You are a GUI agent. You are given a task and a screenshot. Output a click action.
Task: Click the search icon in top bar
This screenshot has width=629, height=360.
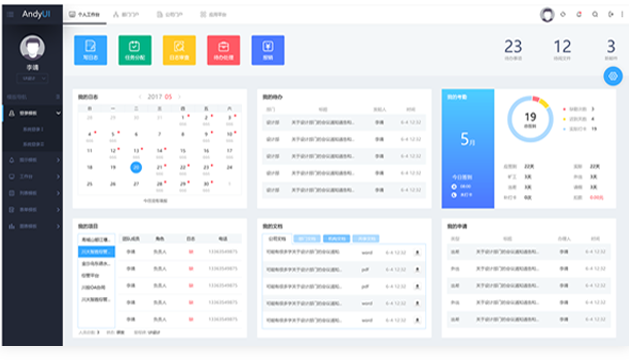tap(595, 14)
